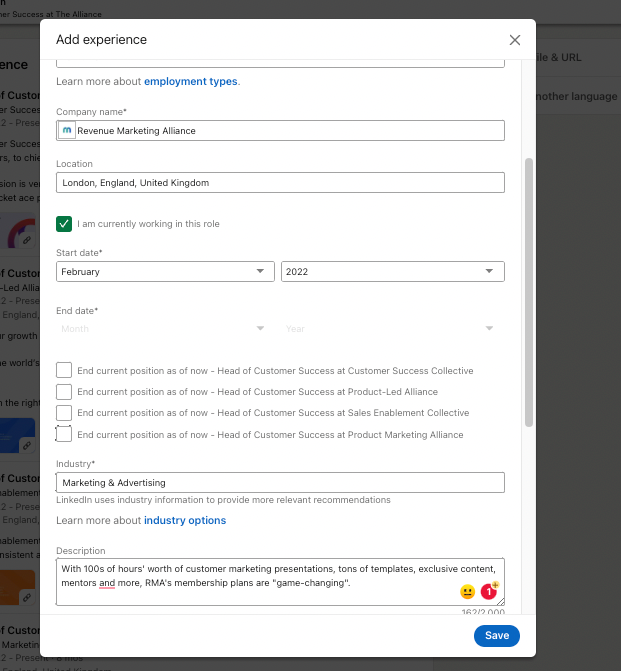Open the Start date month dropdown showing February
621x671 pixels.
[165, 271]
